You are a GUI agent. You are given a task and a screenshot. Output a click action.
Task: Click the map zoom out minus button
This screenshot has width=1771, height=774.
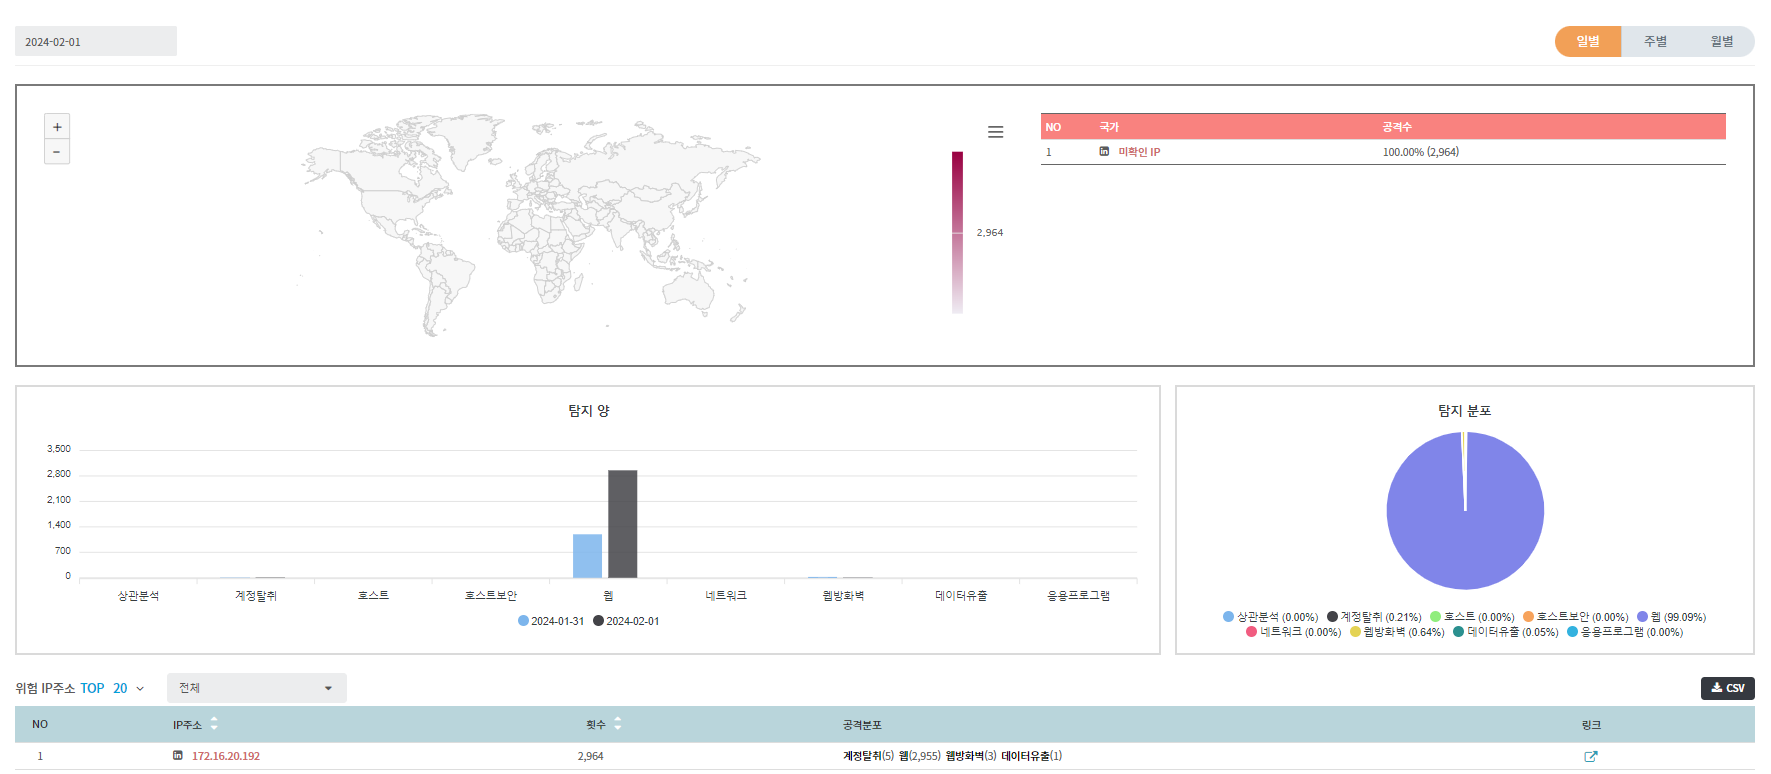click(x=57, y=152)
